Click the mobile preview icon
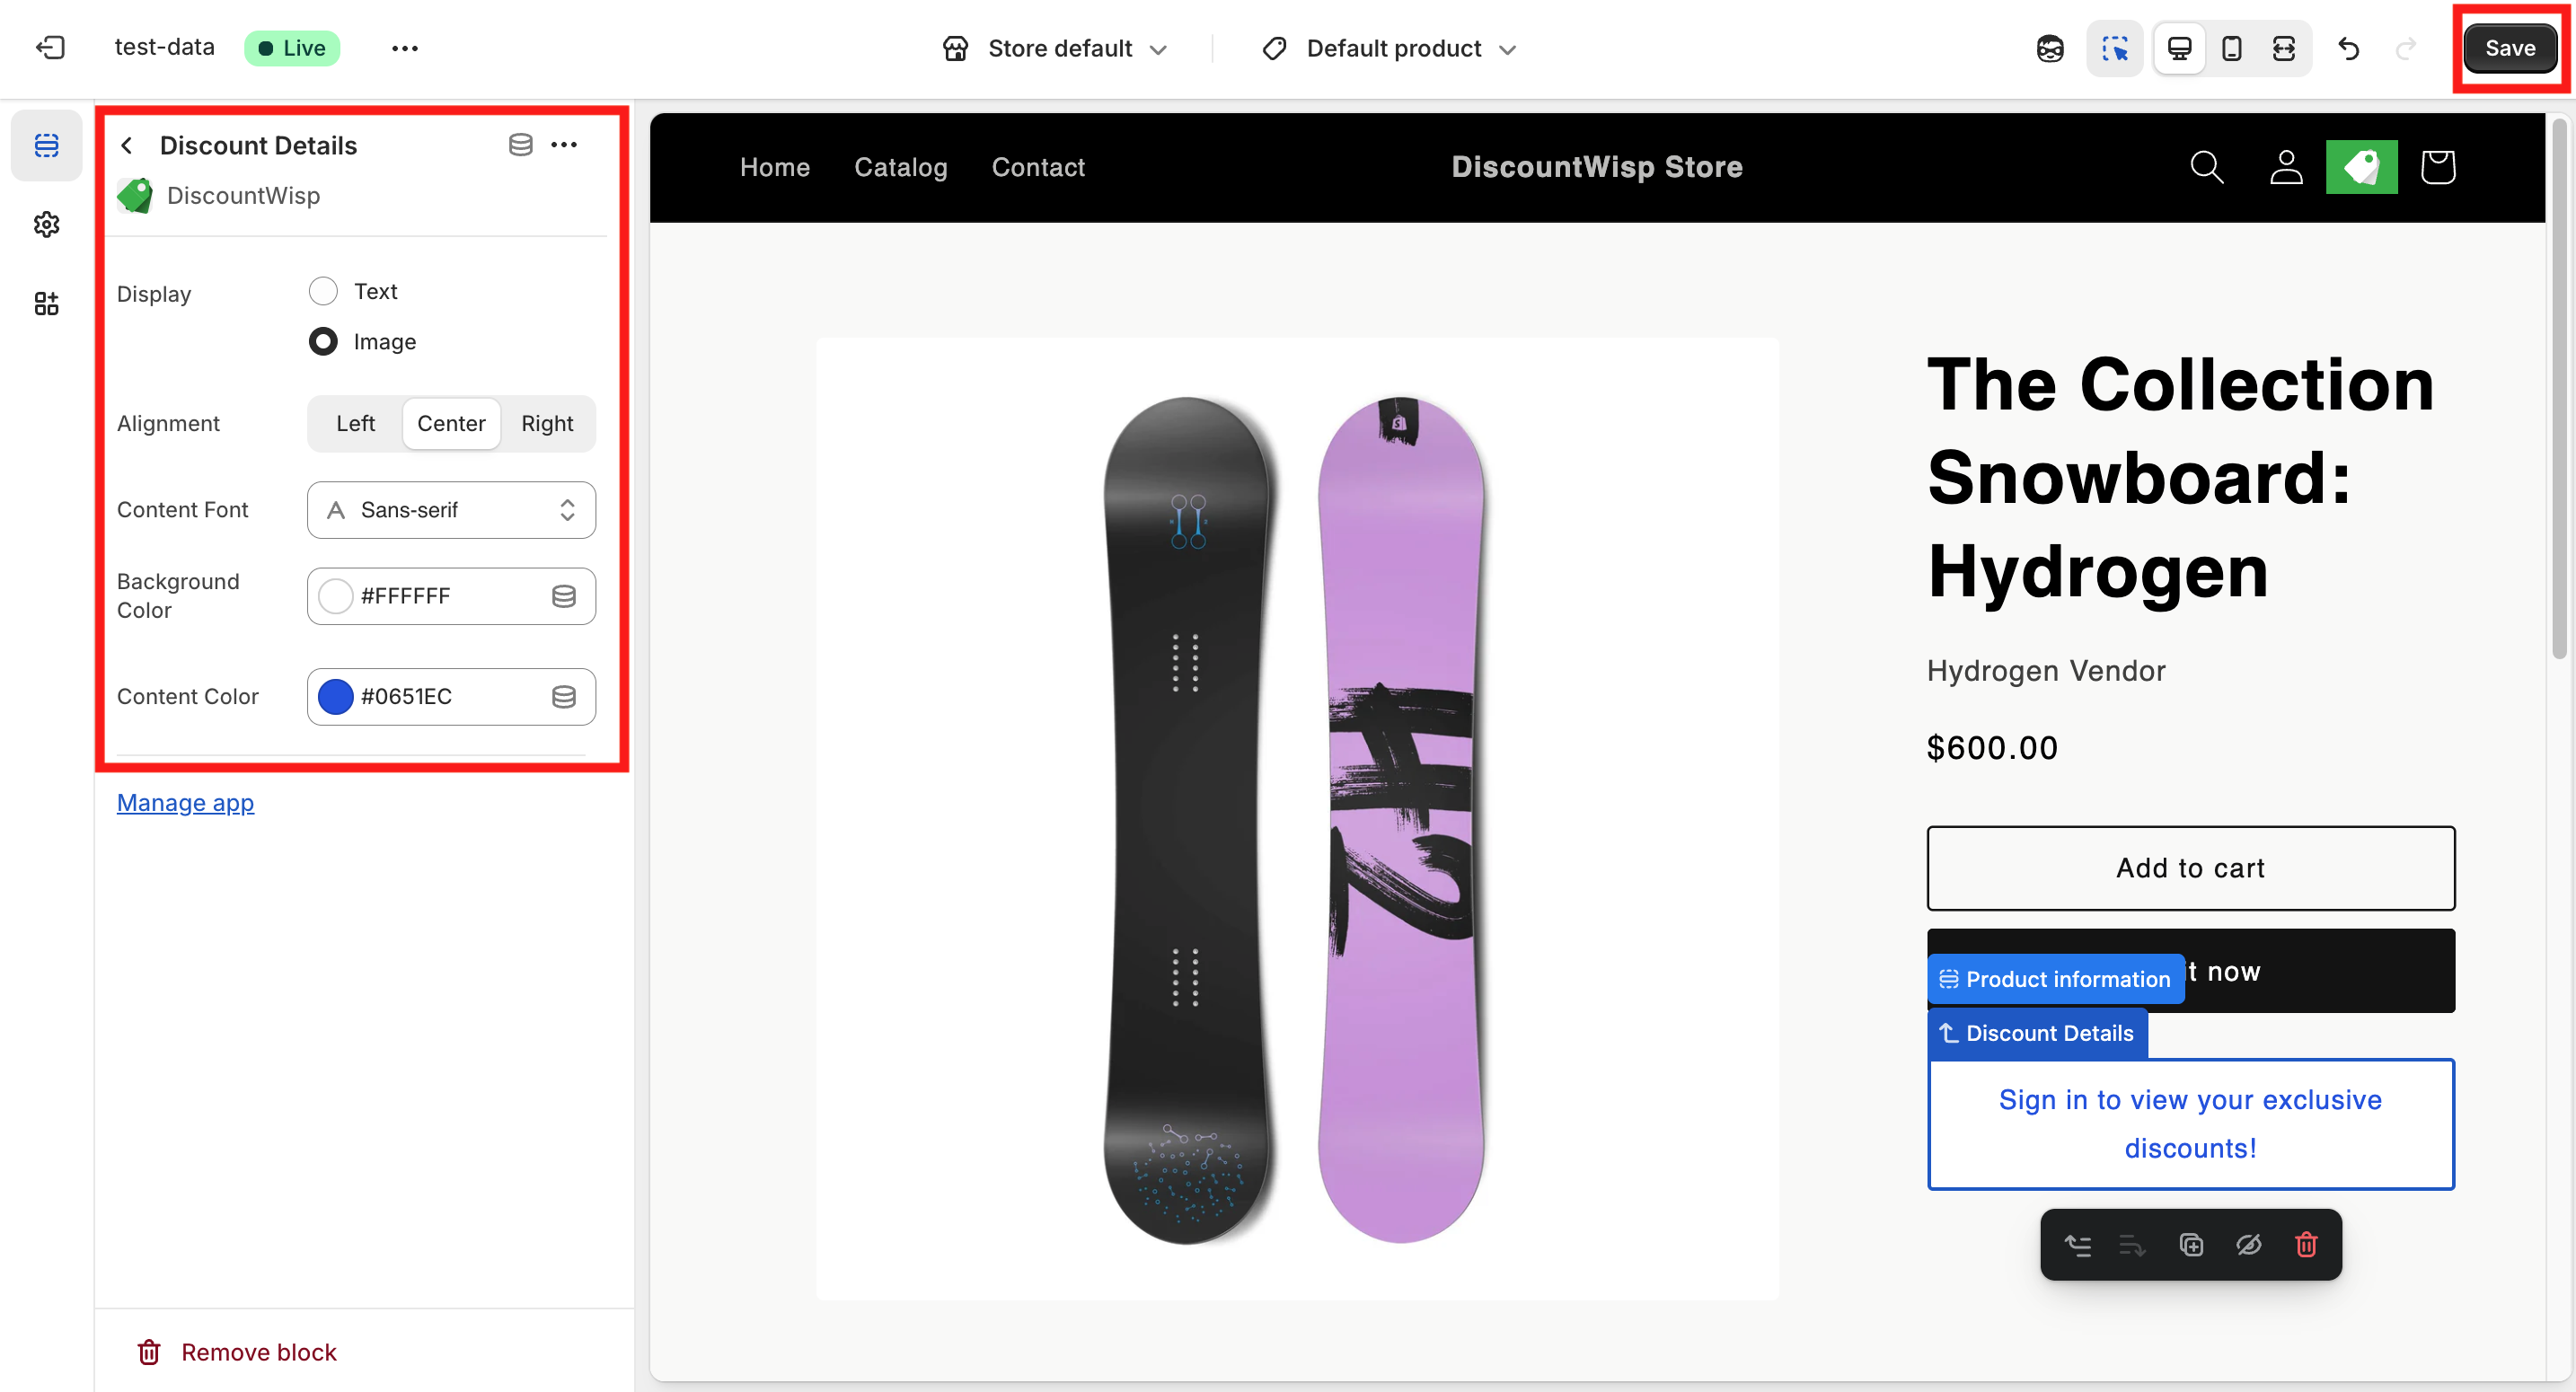Image resolution: width=2576 pixels, height=1392 pixels. click(x=2231, y=48)
